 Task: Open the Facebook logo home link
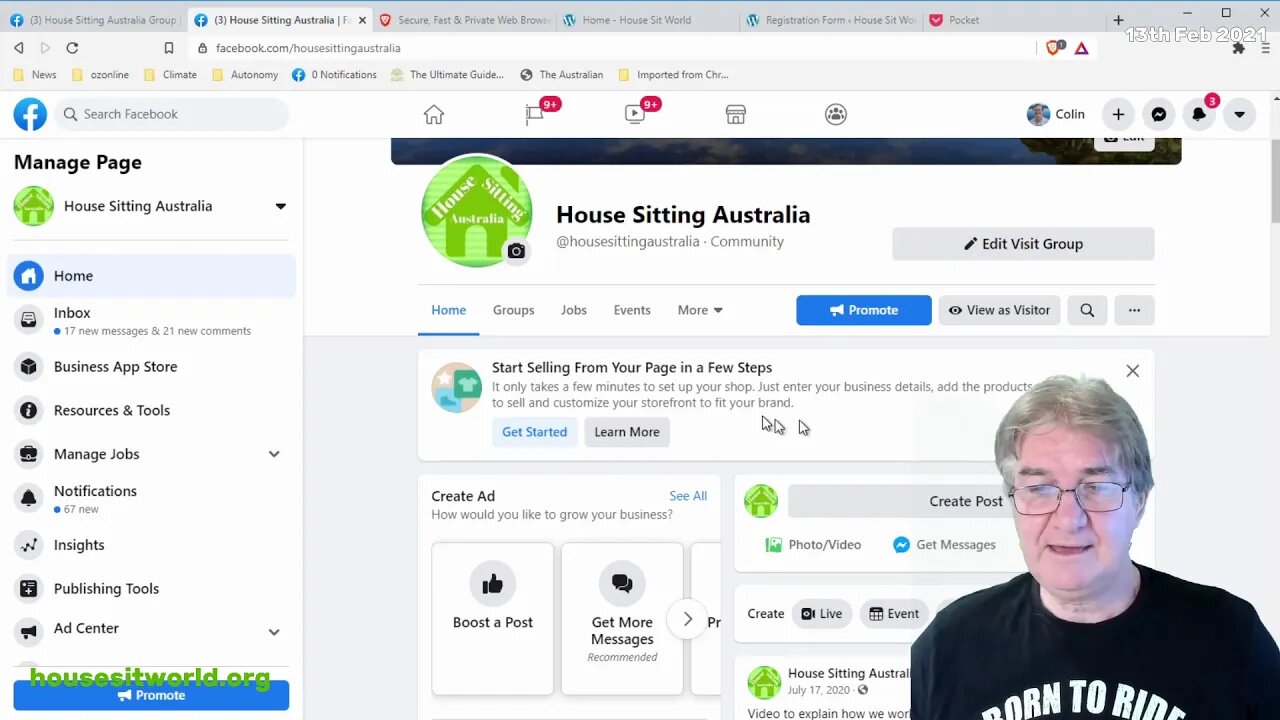(30, 114)
